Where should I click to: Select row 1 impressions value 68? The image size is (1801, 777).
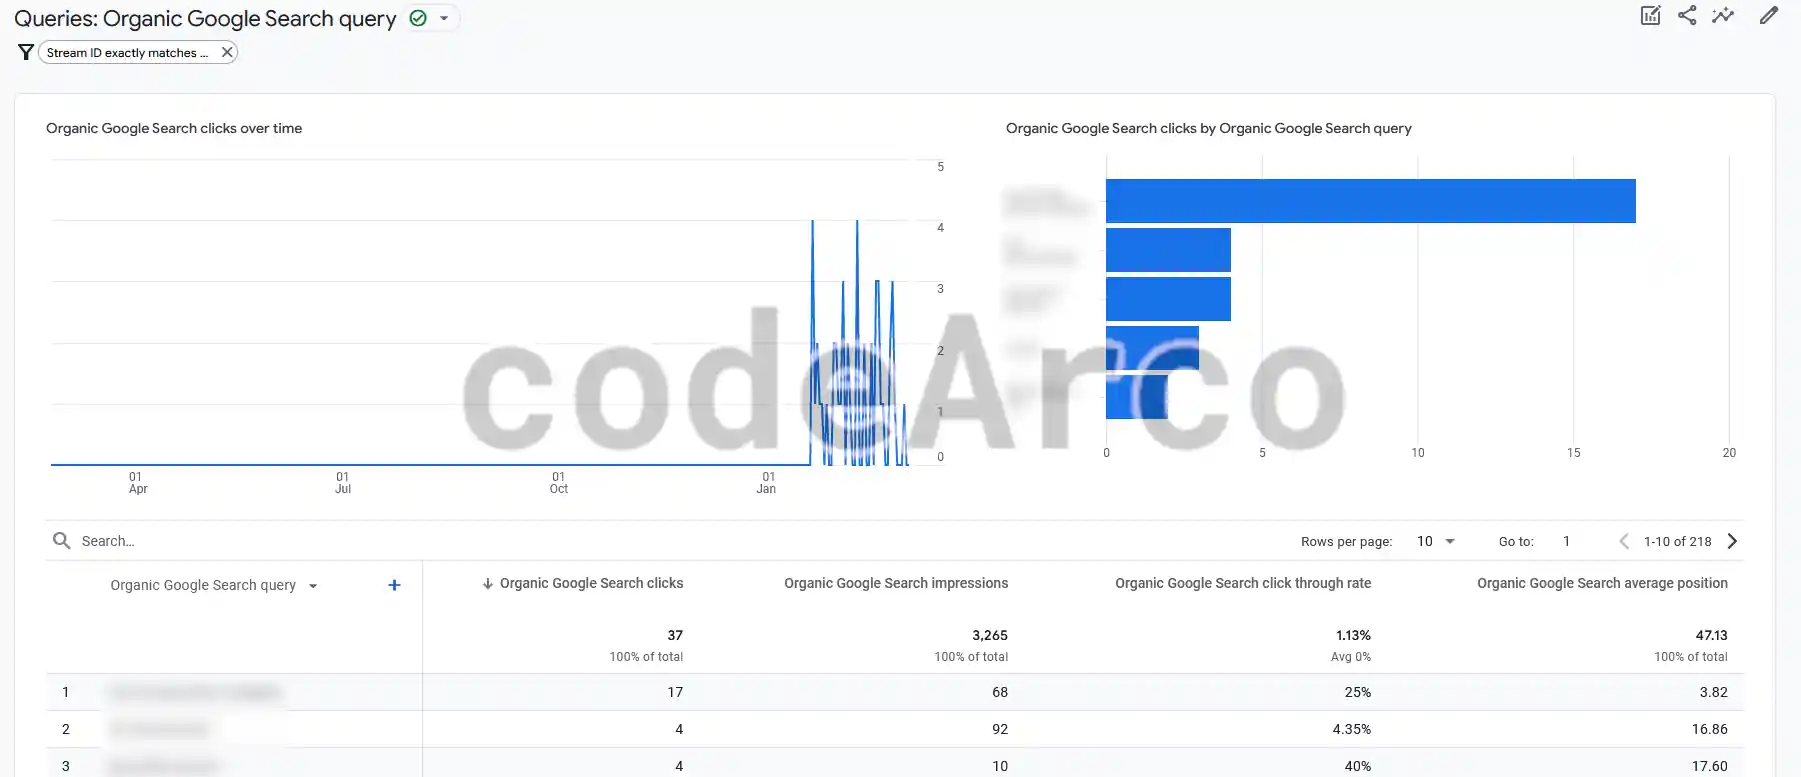1000,692
